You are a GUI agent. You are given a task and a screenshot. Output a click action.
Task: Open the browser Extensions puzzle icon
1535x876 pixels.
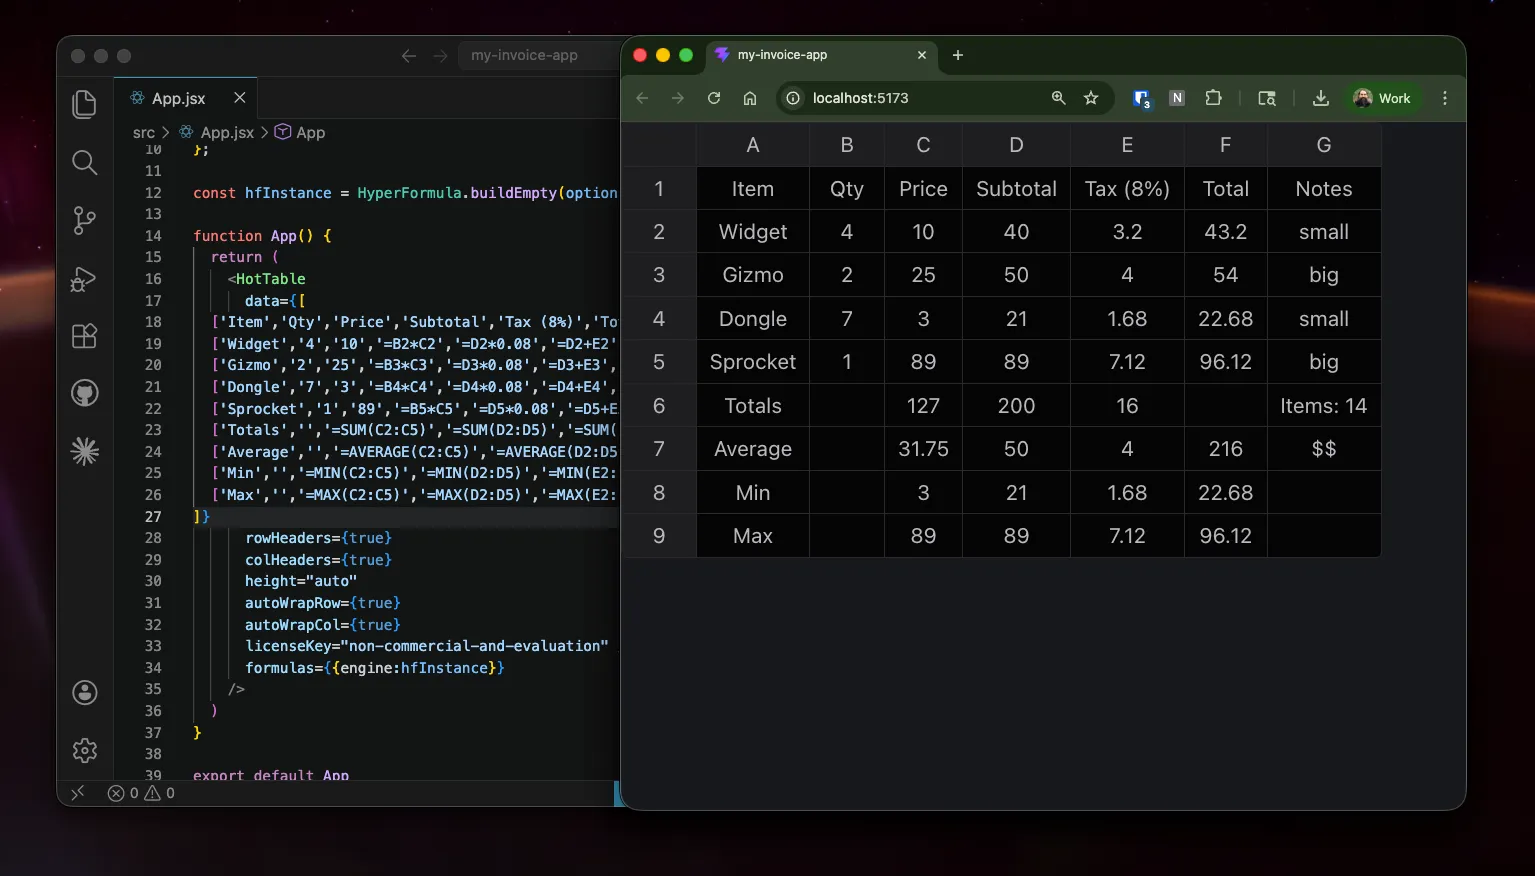tap(1213, 98)
